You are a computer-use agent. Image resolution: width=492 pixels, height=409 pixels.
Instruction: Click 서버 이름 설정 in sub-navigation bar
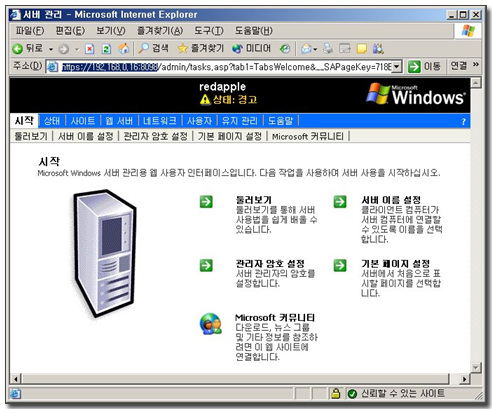click(x=86, y=136)
